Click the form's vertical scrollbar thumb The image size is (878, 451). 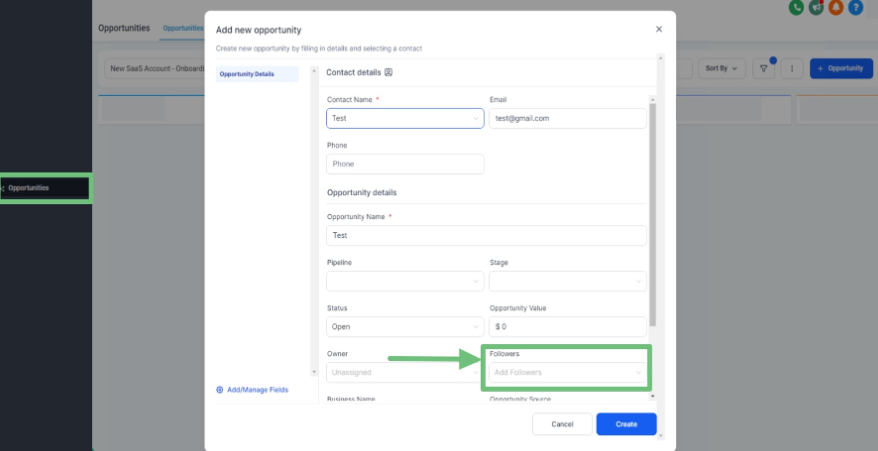652,213
